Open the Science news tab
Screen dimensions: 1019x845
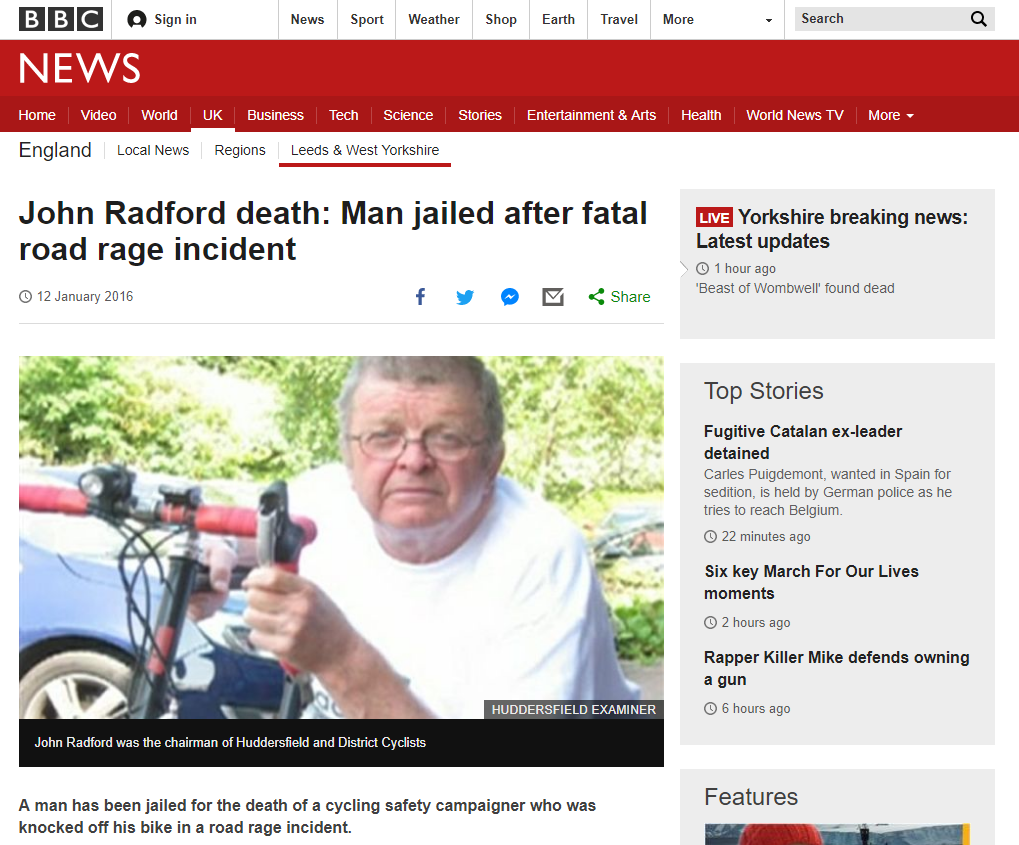[407, 115]
